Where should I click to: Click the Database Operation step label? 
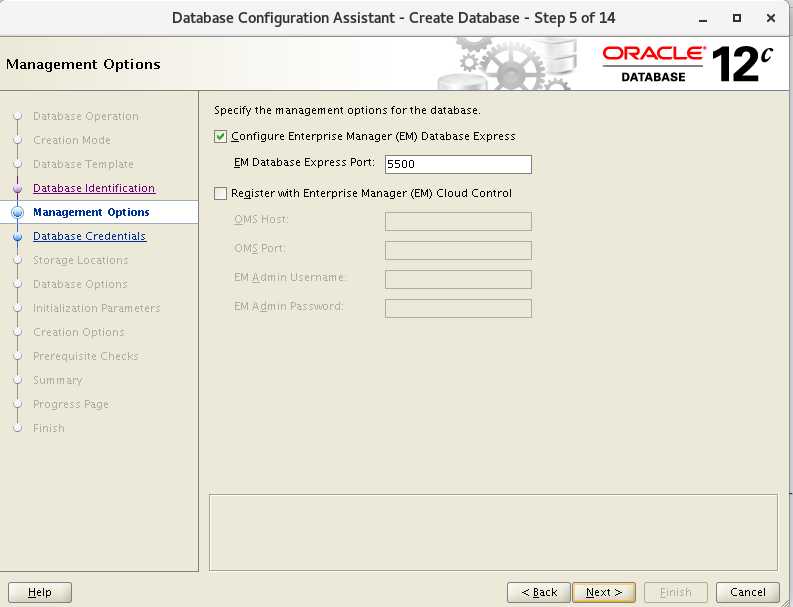click(85, 116)
